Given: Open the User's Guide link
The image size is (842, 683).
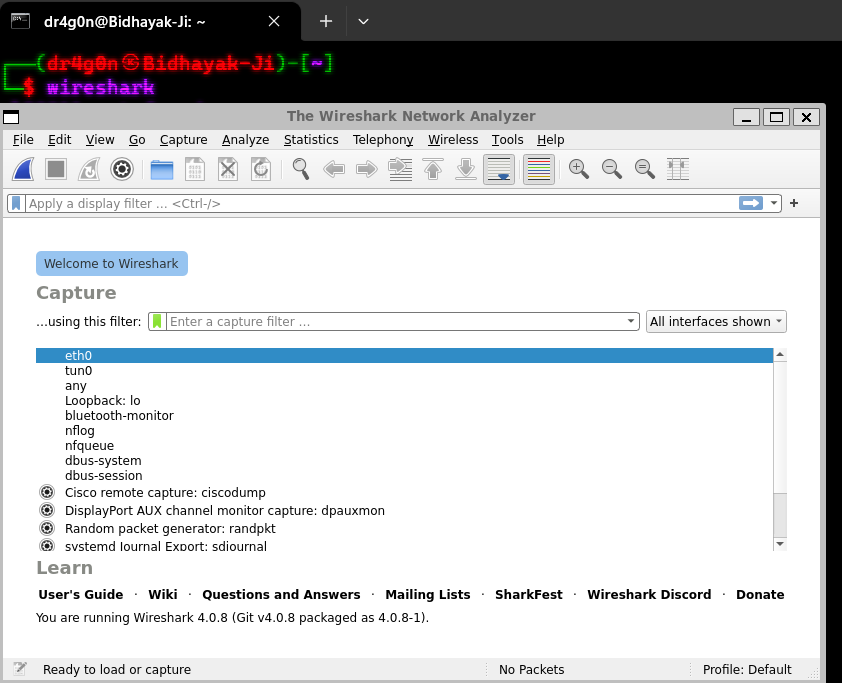Looking at the screenshot, I should click(x=81, y=594).
